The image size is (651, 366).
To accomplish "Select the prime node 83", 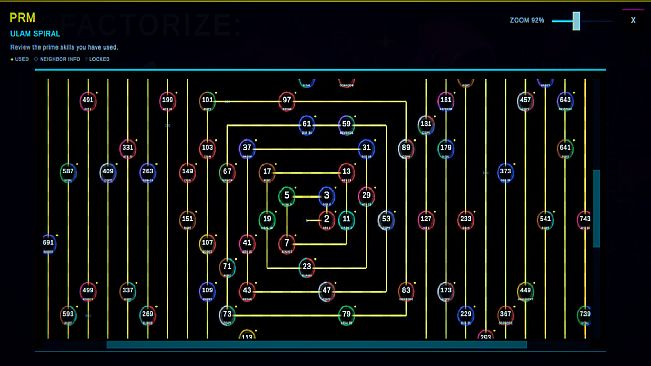I will coord(406,291).
